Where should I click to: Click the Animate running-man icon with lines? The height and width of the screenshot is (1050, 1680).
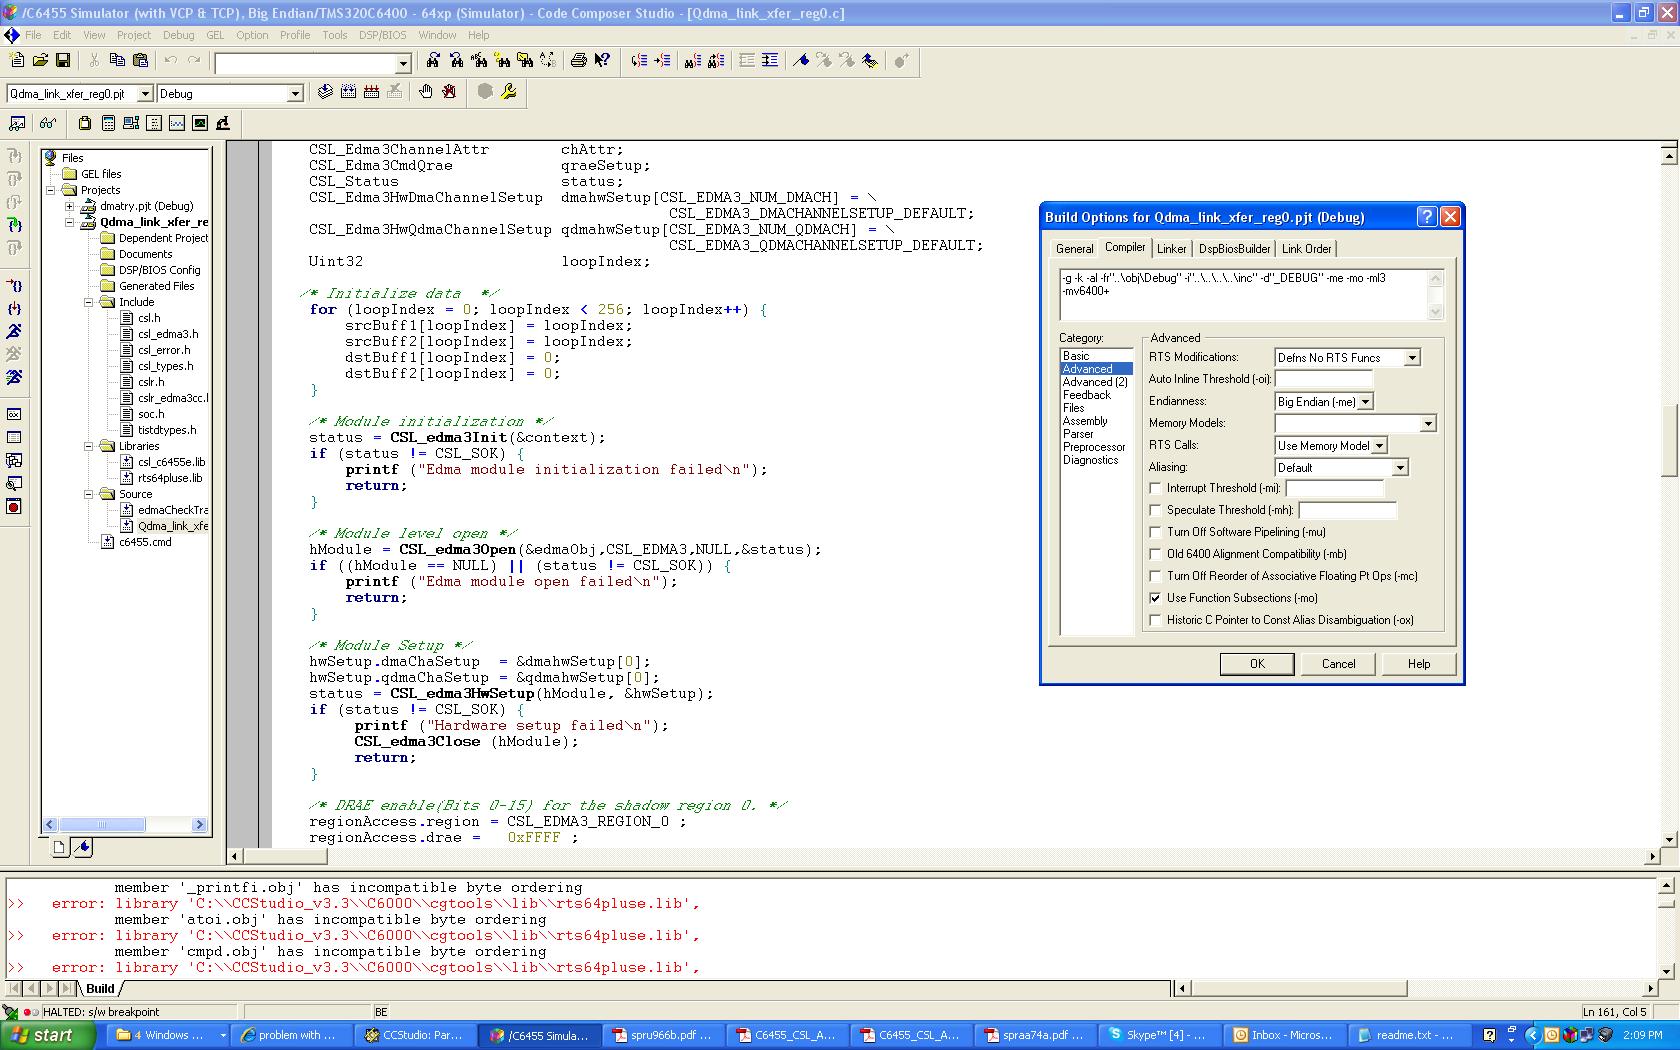(14, 377)
